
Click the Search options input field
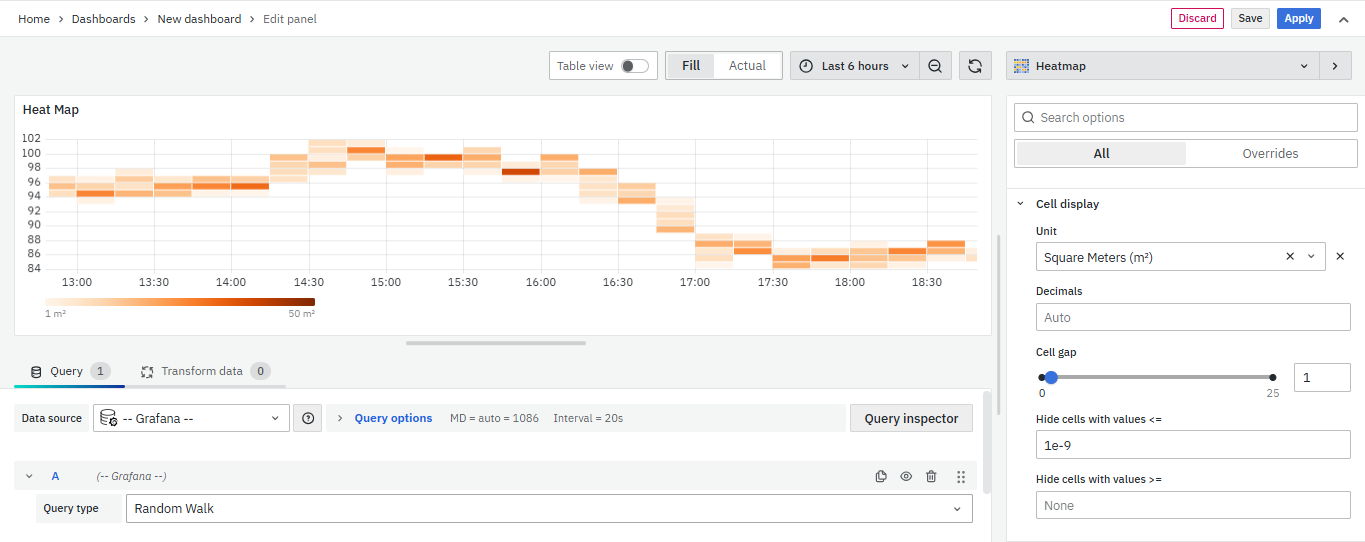tap(1190, 118)
